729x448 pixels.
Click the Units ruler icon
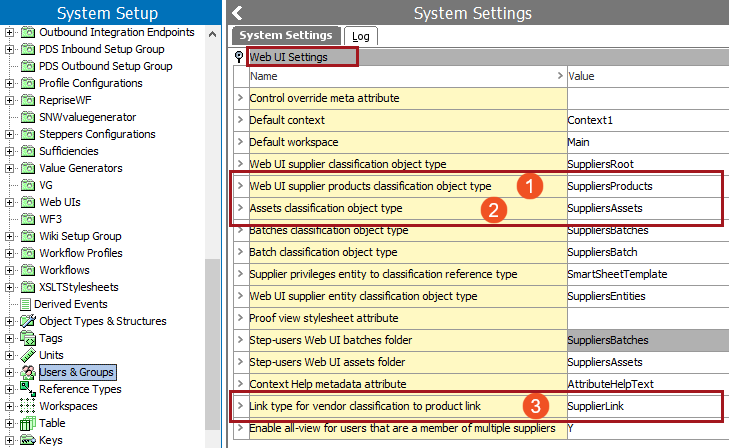(x=27, y=355)
